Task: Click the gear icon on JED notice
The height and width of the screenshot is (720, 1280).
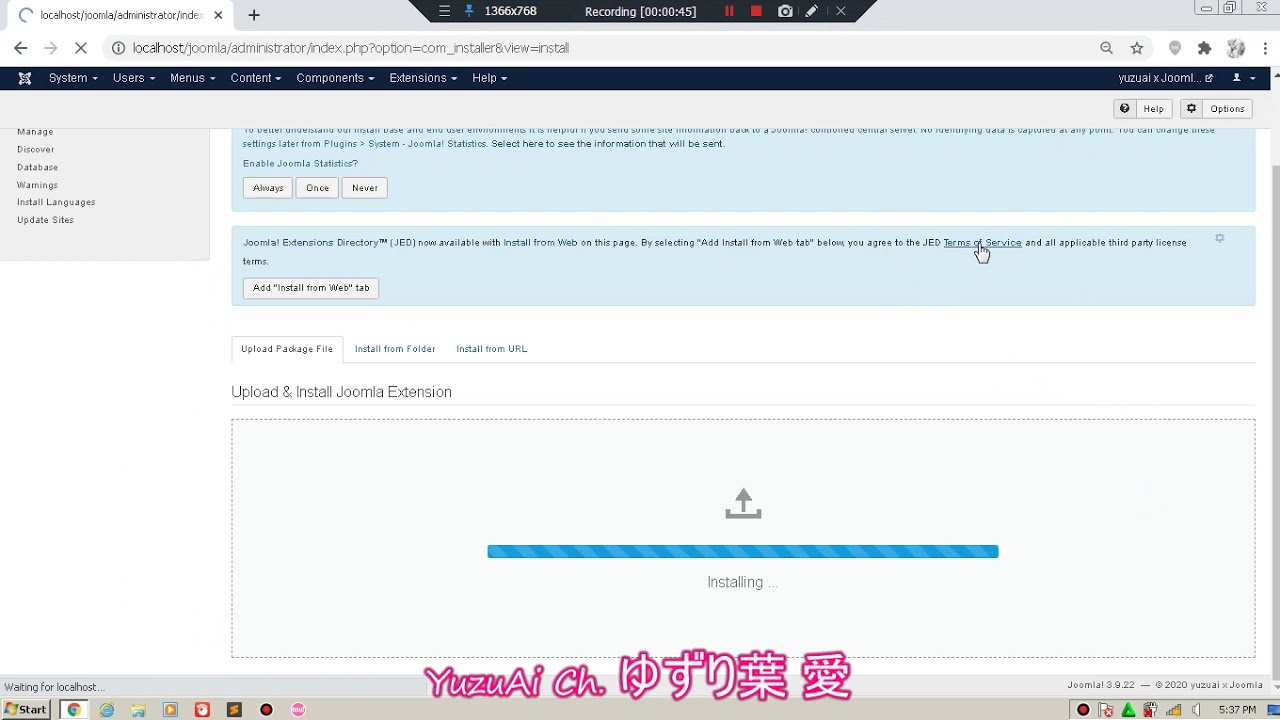Action: (1219, 238)
